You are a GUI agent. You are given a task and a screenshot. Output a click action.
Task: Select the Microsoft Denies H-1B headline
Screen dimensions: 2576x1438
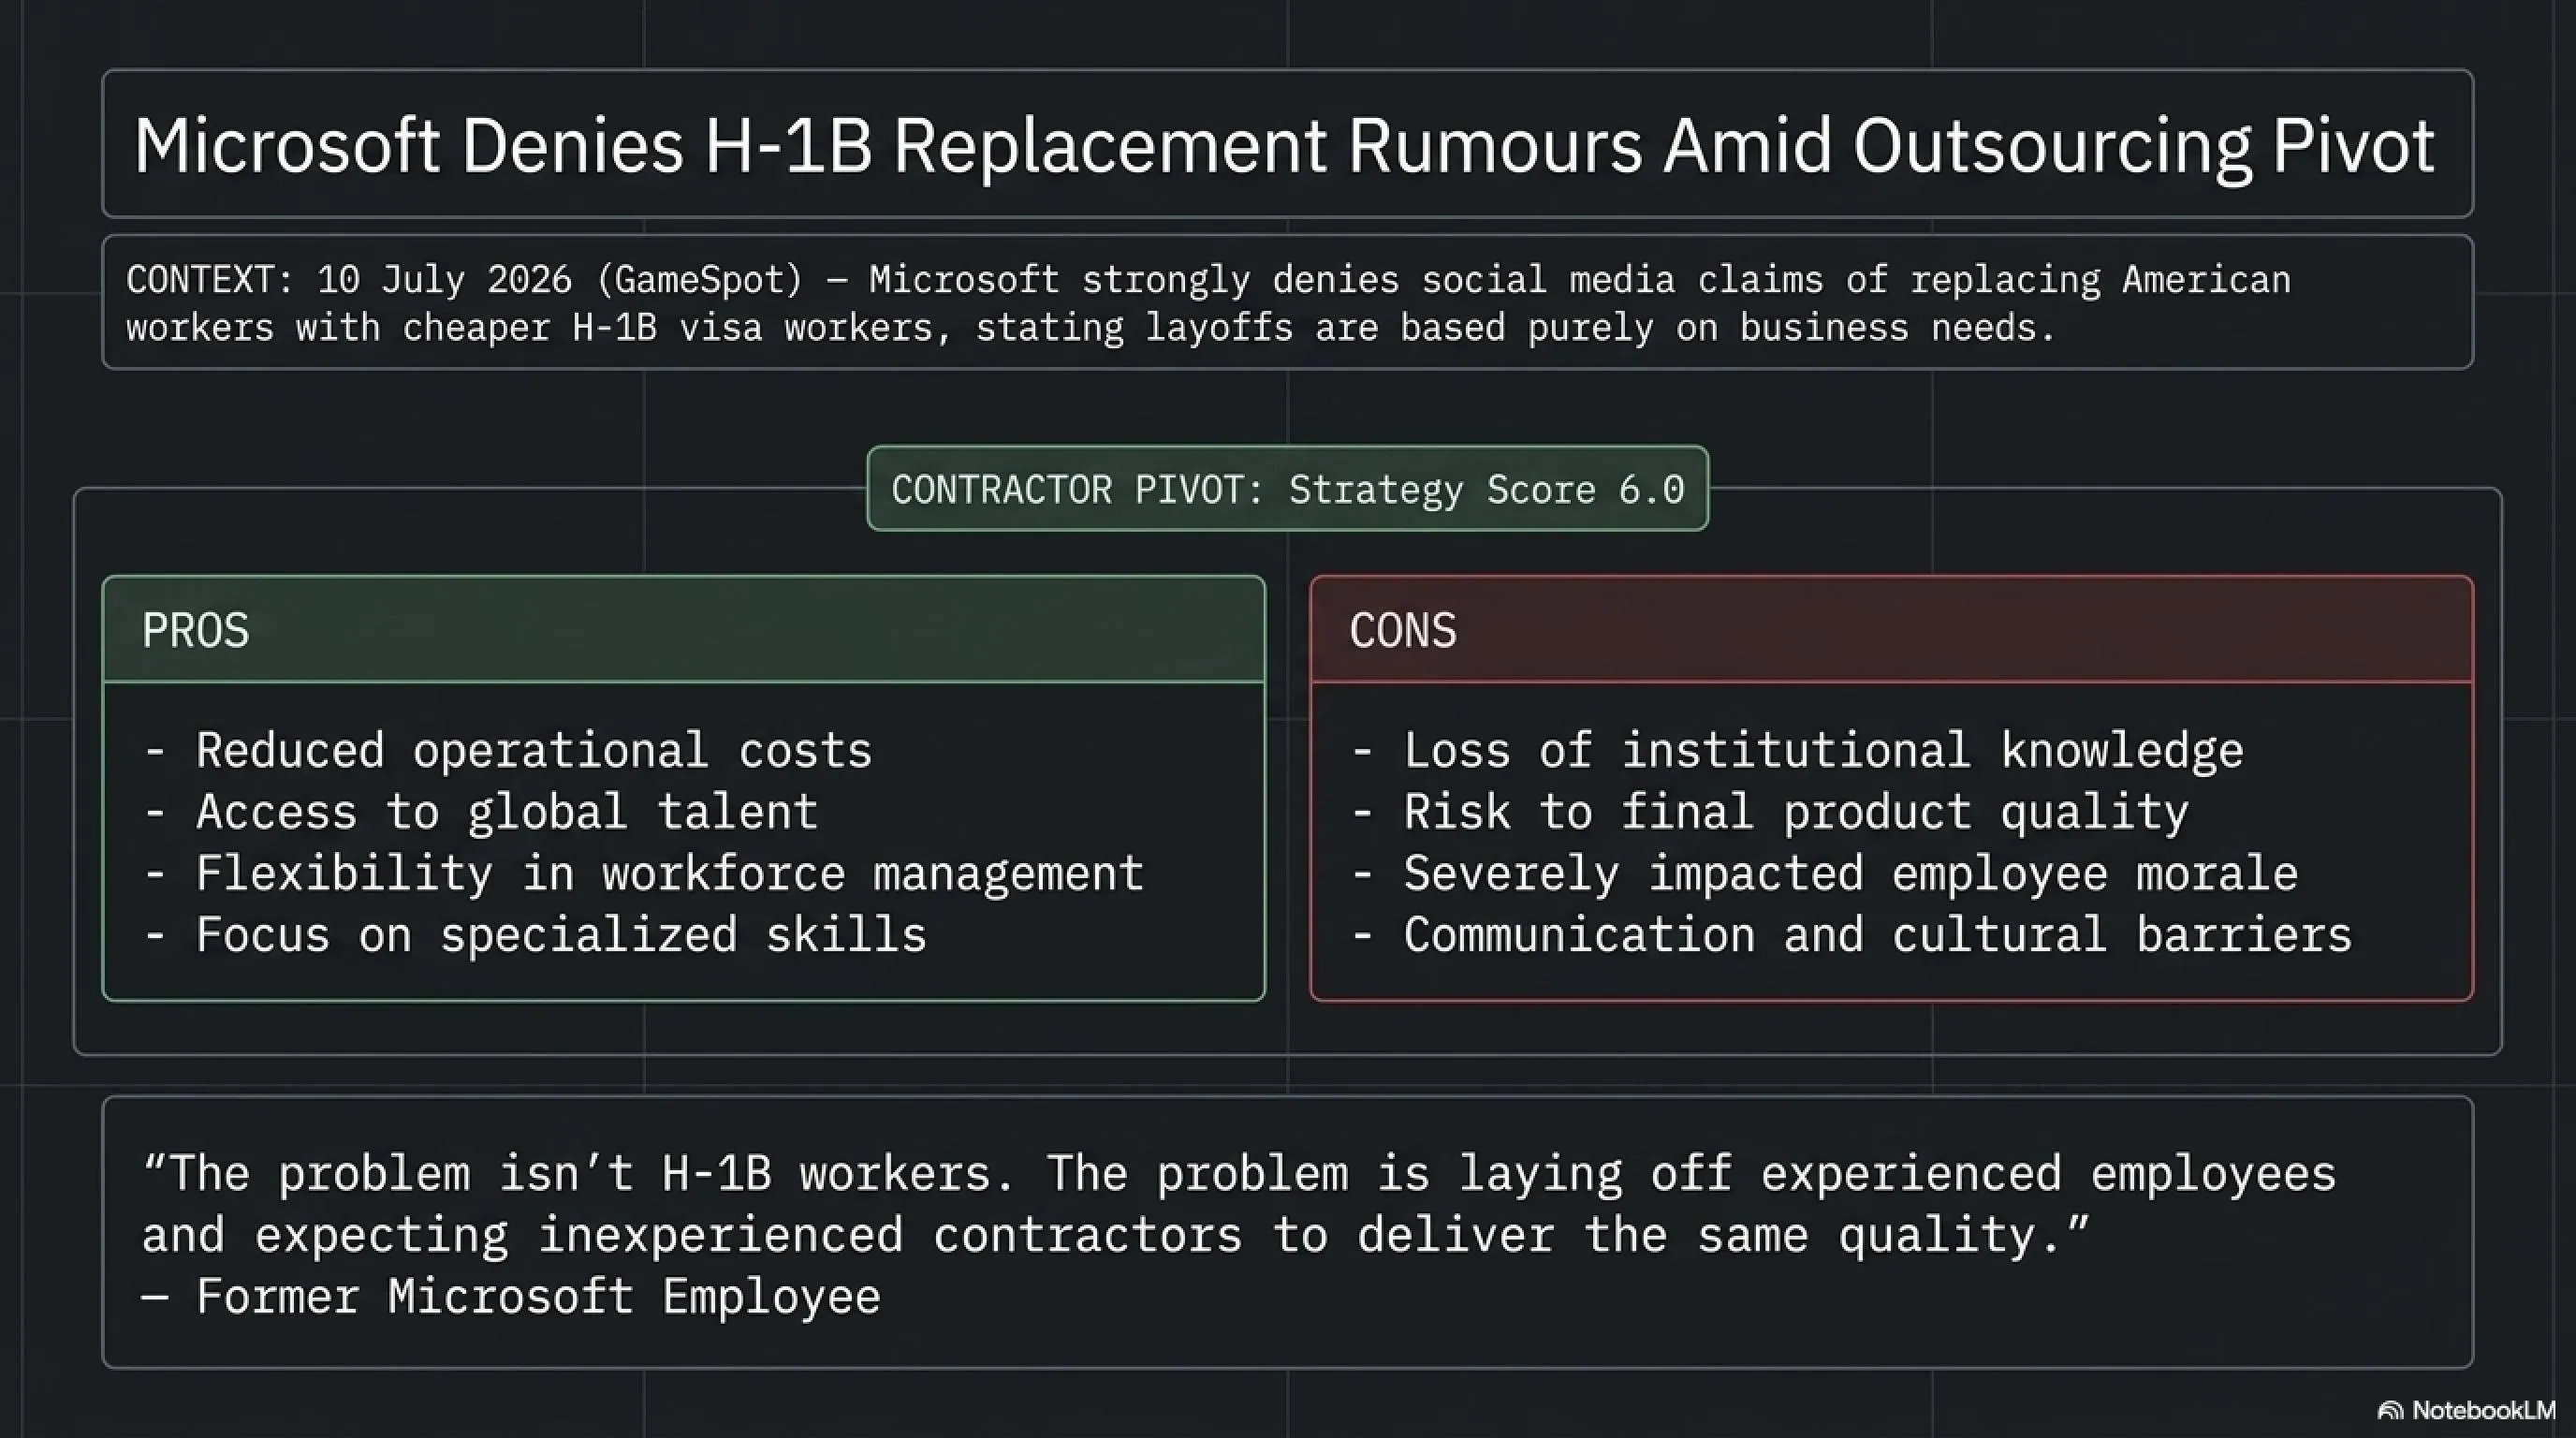(x=1284, y=146)
